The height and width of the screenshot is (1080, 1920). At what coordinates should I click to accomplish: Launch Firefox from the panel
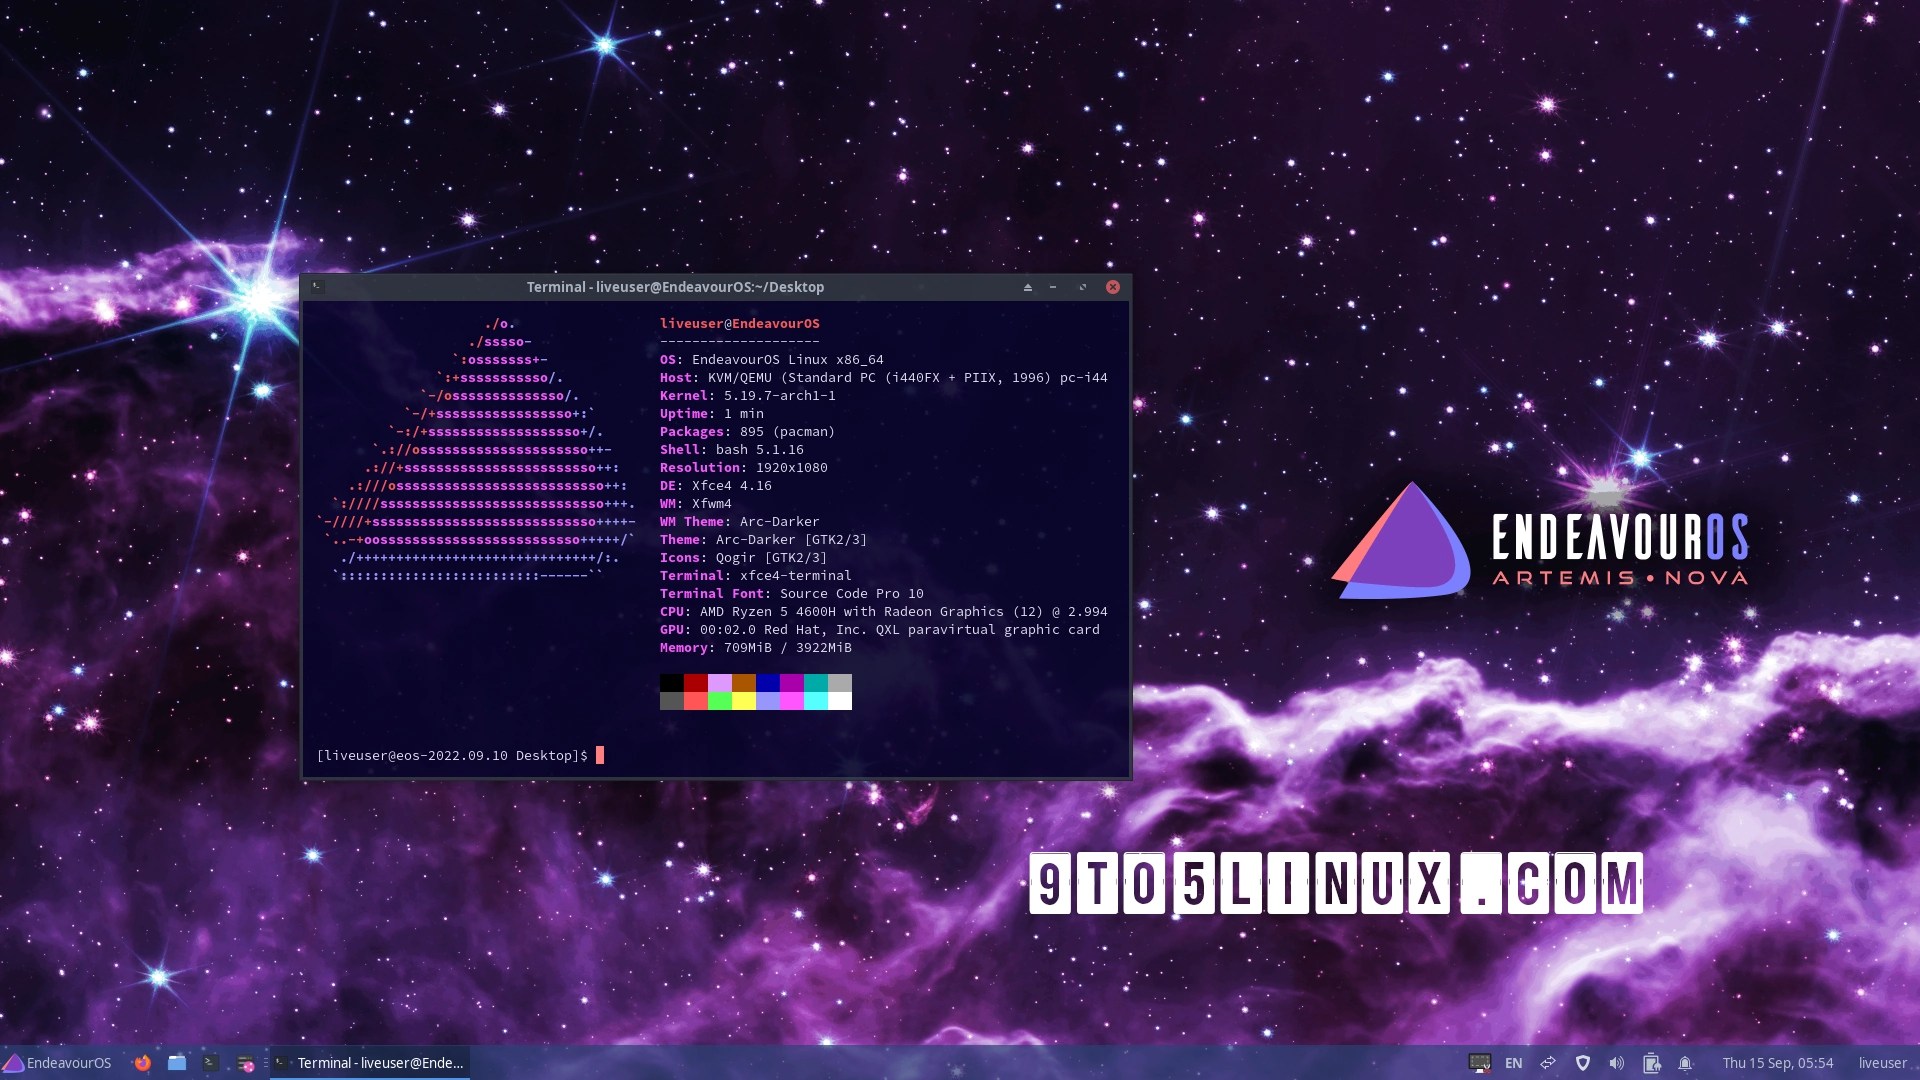(x=142, y=1063)
